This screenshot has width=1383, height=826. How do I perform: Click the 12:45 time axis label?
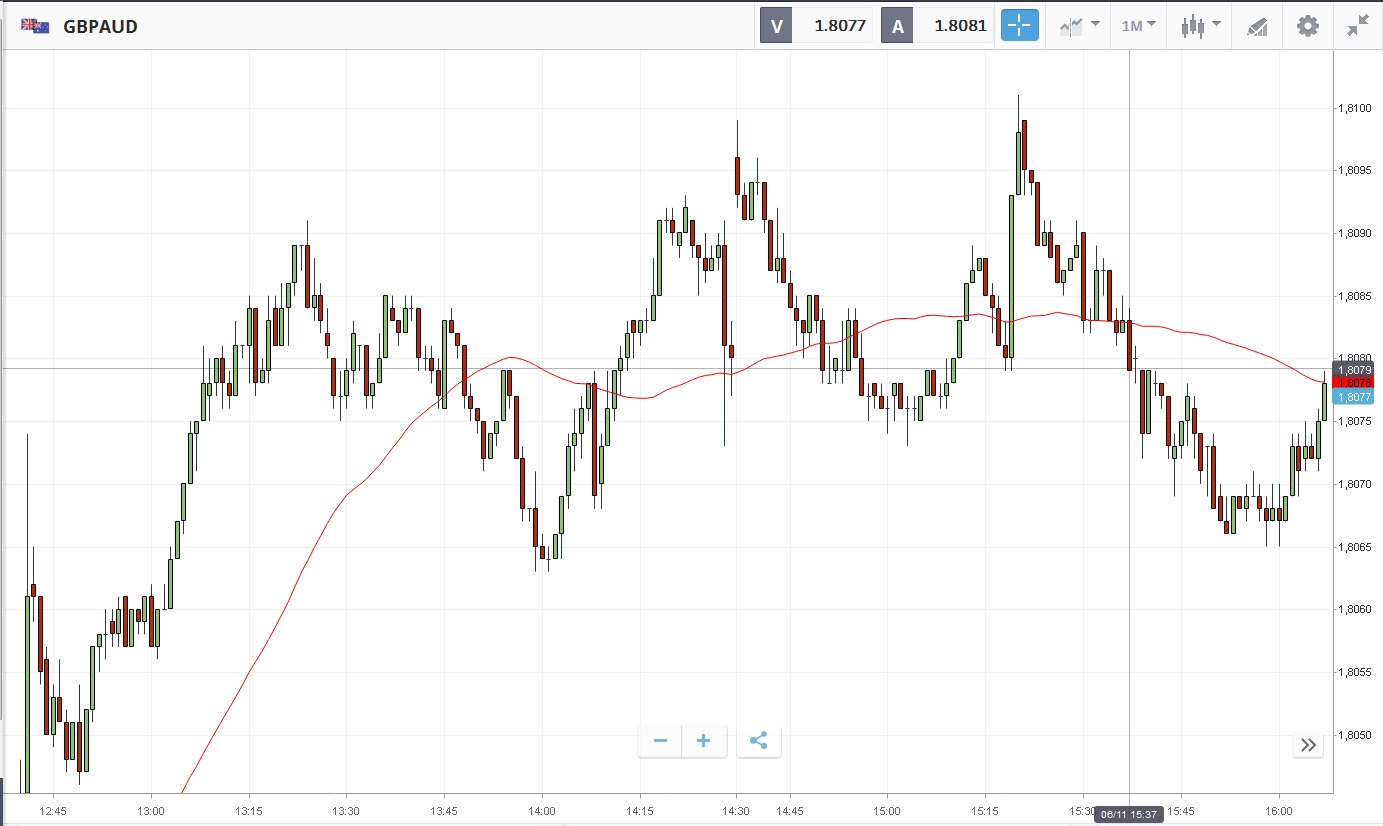click(x=53, y=811)
